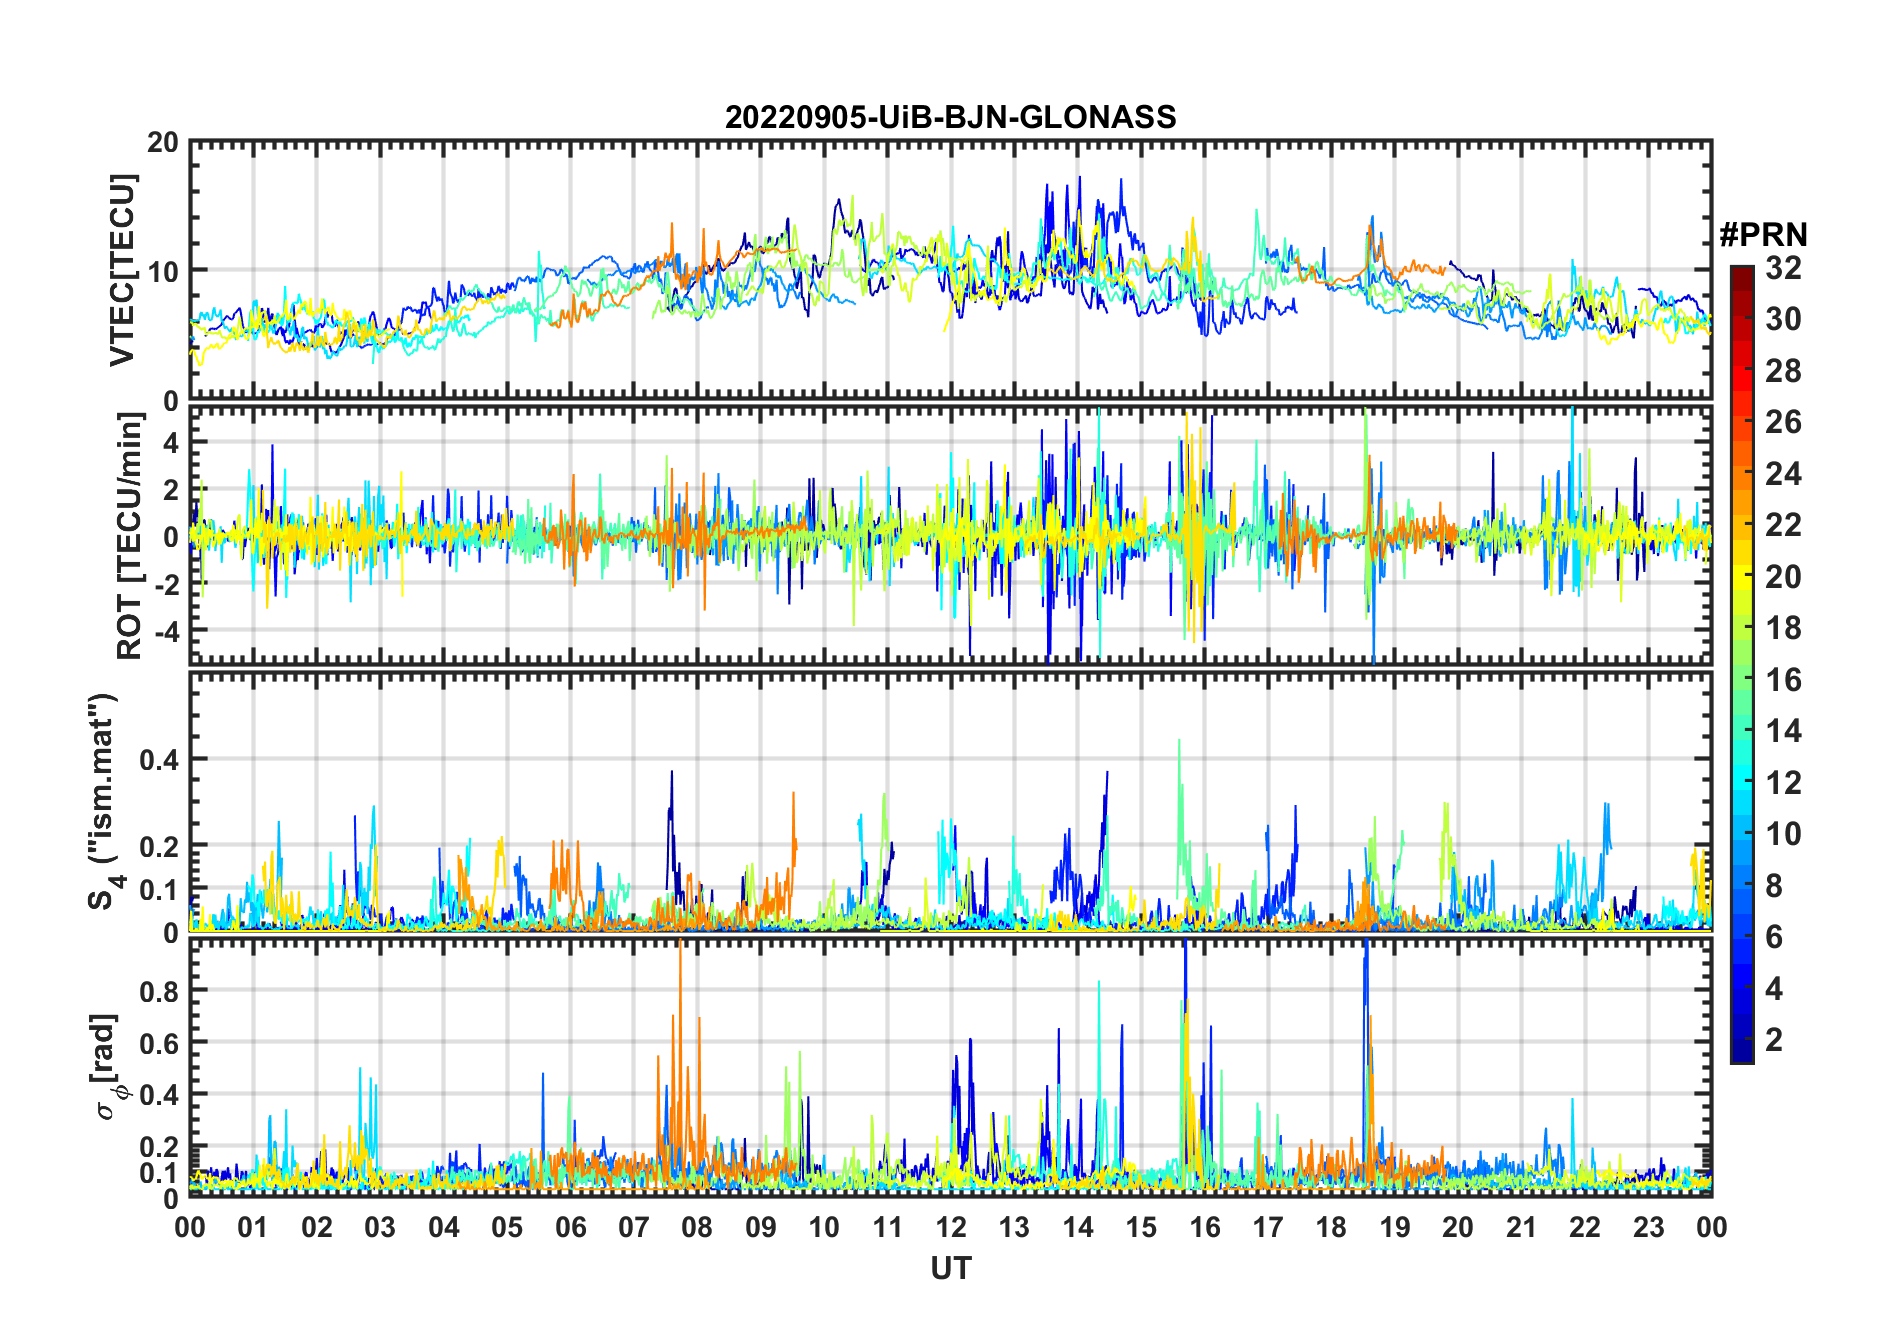This screenshot has height=1330, width=1902.
Task: Click PRN colorbar tick label 10
Action: tap(1783, 834)
